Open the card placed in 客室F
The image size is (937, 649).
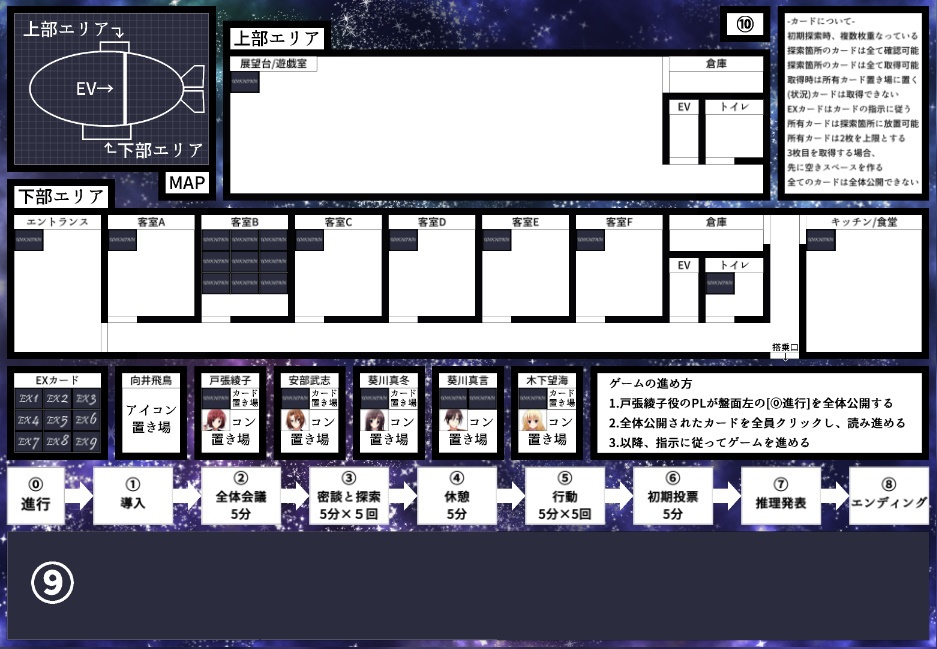click(x=590, y=240)
